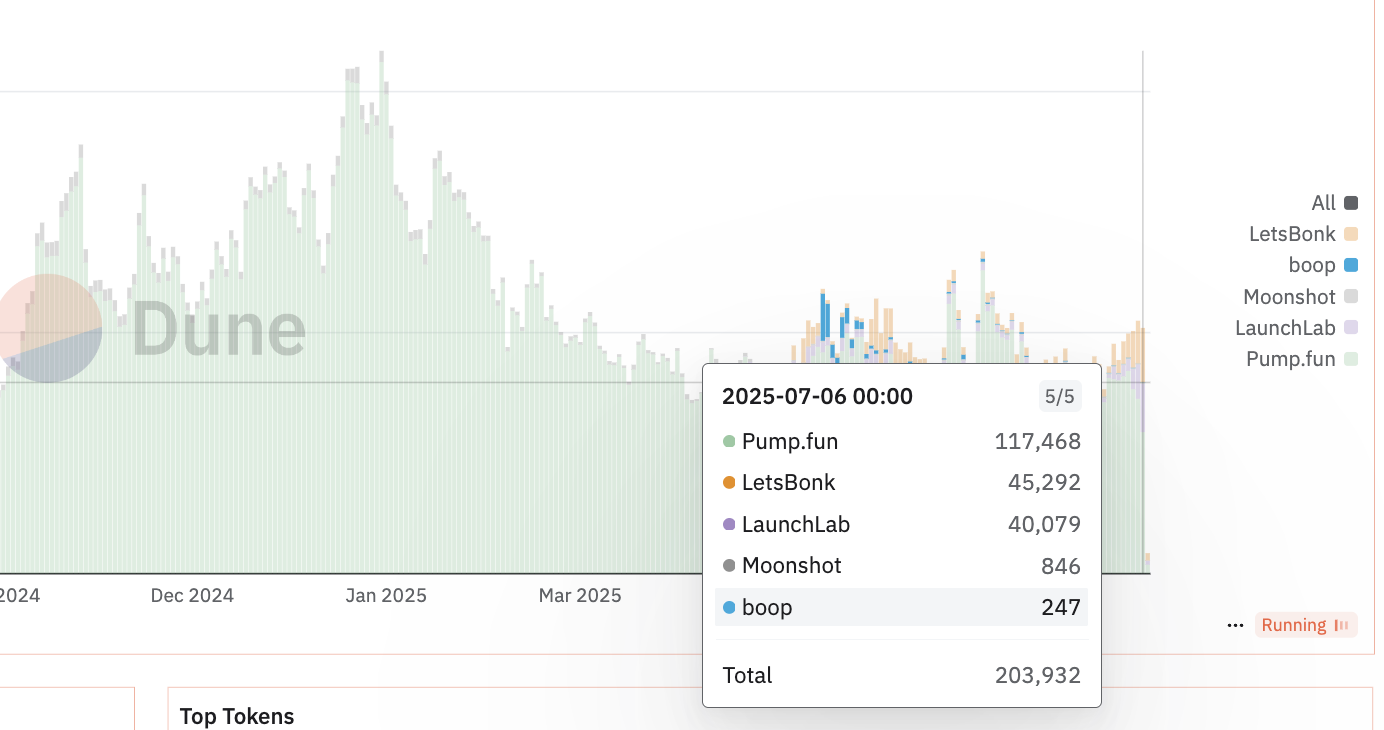Click the Mar 2025 axis label
Viewport: 1384px width, 730px height.
pos(580,596)
